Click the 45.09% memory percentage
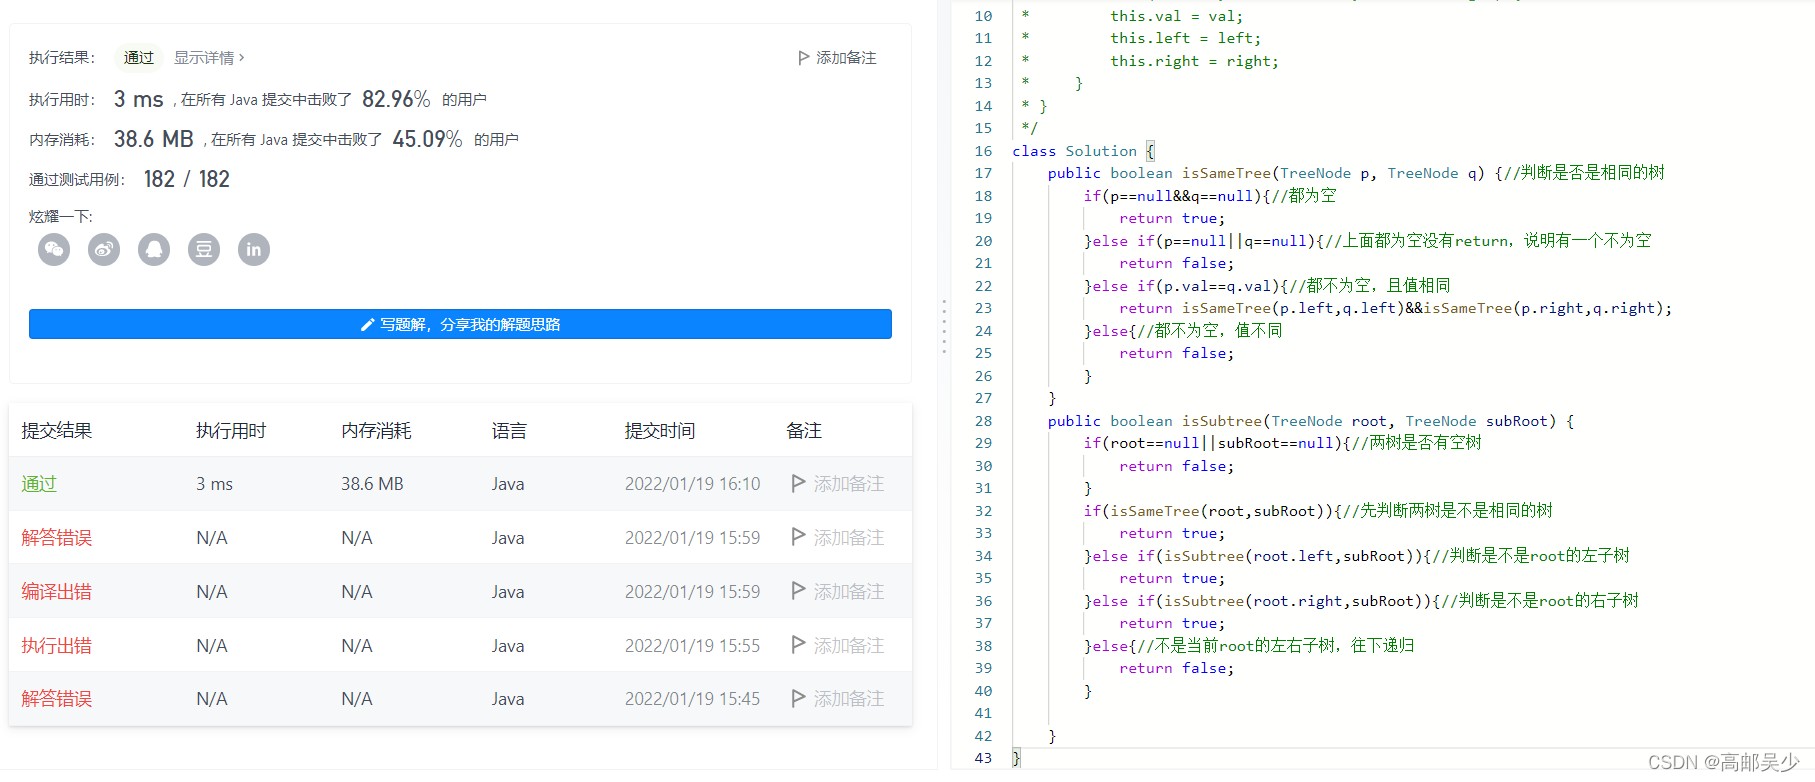The image size is (1815, 782). pyautogui.click(x=427, y=139)
